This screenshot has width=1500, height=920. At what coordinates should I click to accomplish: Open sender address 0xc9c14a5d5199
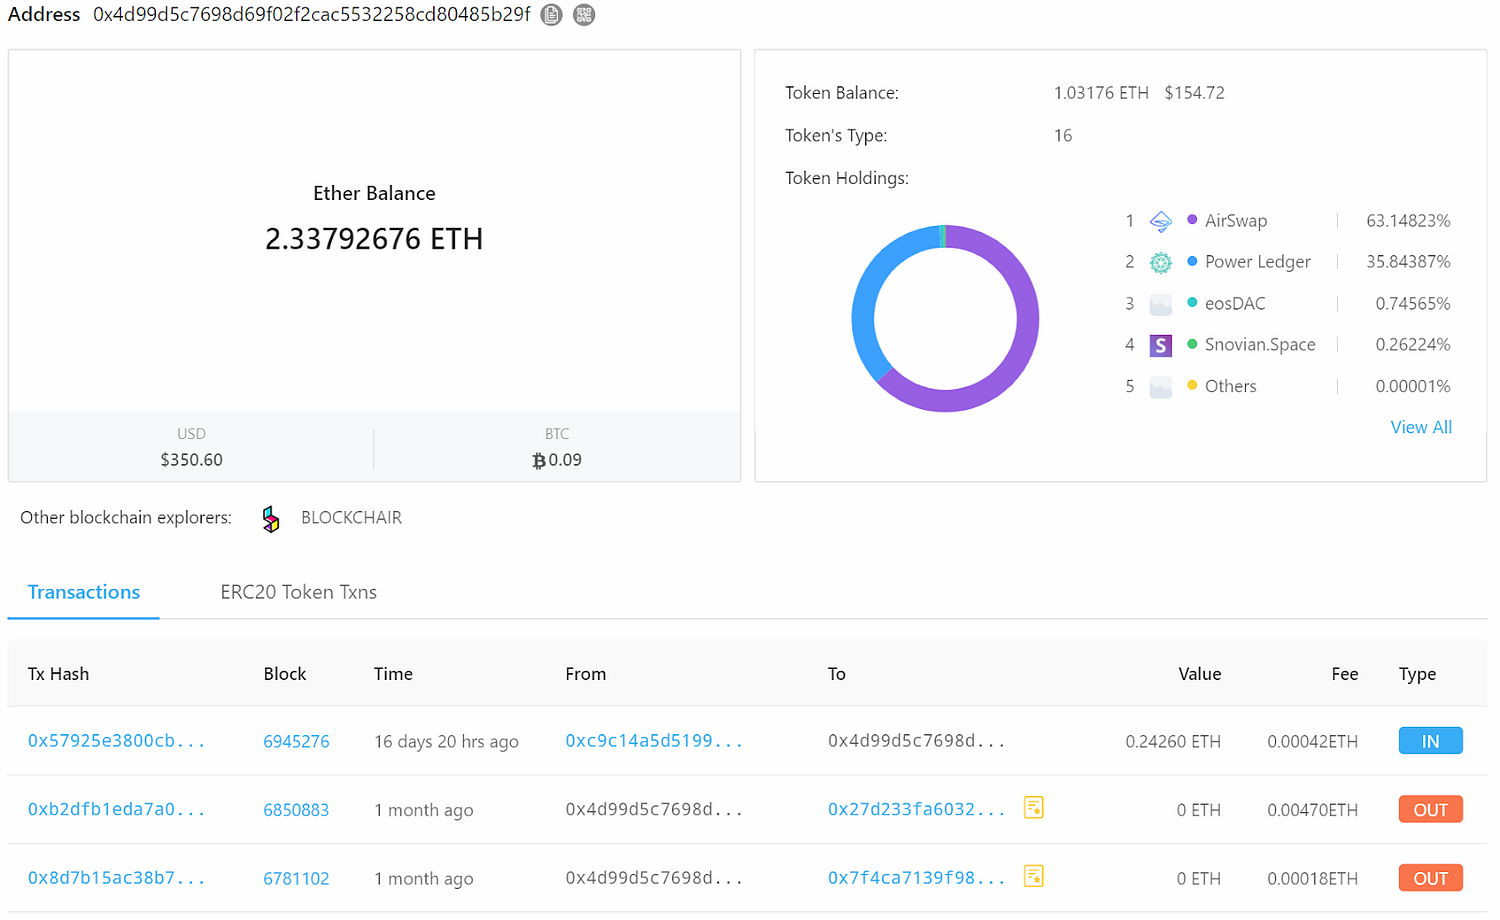click(x=654, y=741)
